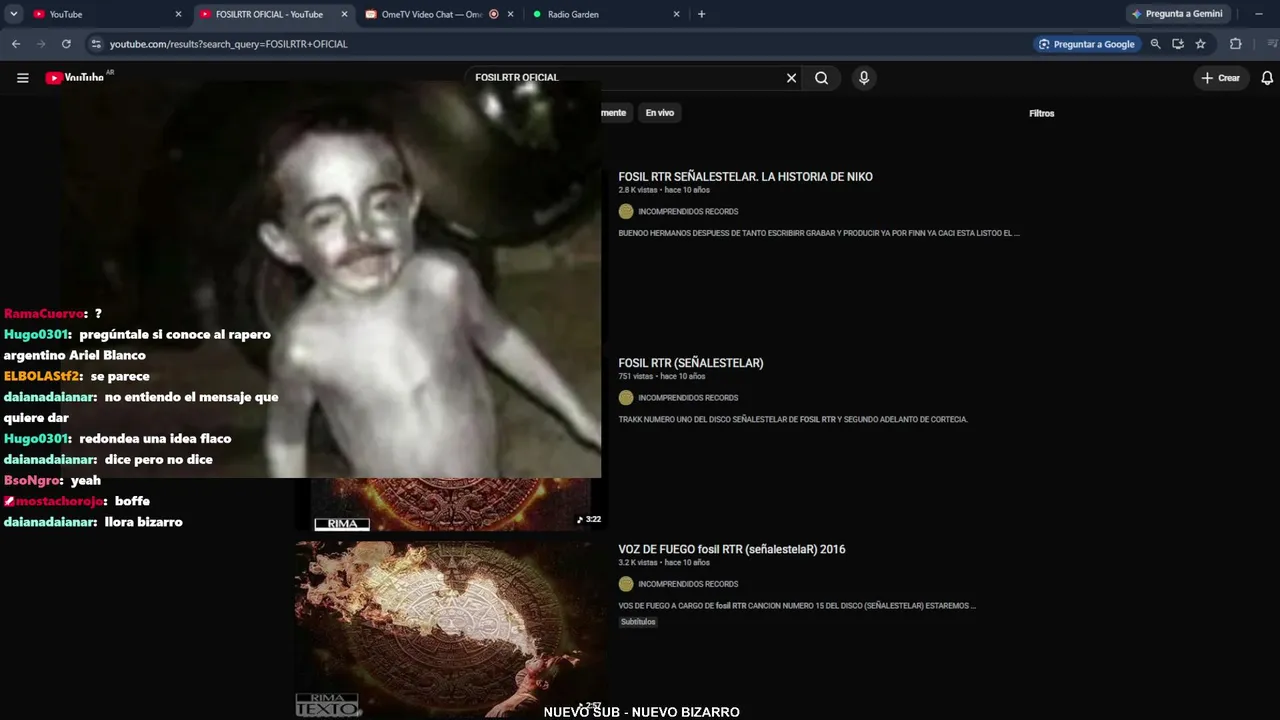Image resolution: width=1280 pixels, height=720 pixels.
Task: Start voice search with the microphone
Action: (864, 78)
